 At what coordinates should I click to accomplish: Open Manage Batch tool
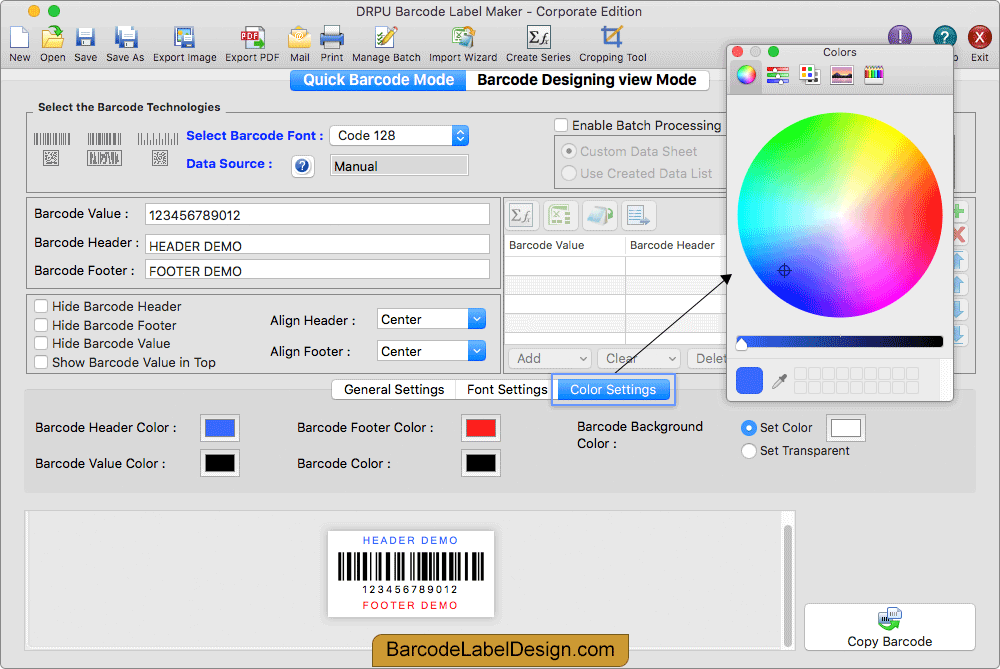pyautogui.click(x=386, y=38)
